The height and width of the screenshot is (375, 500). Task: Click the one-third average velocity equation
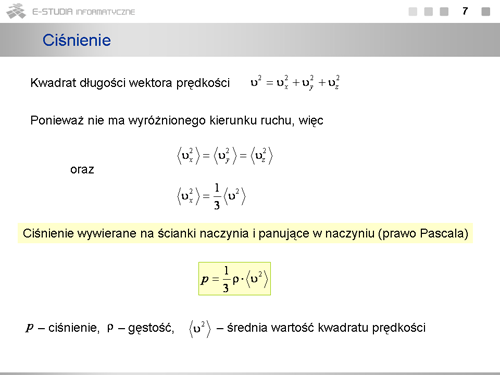(x=211, y=196)
